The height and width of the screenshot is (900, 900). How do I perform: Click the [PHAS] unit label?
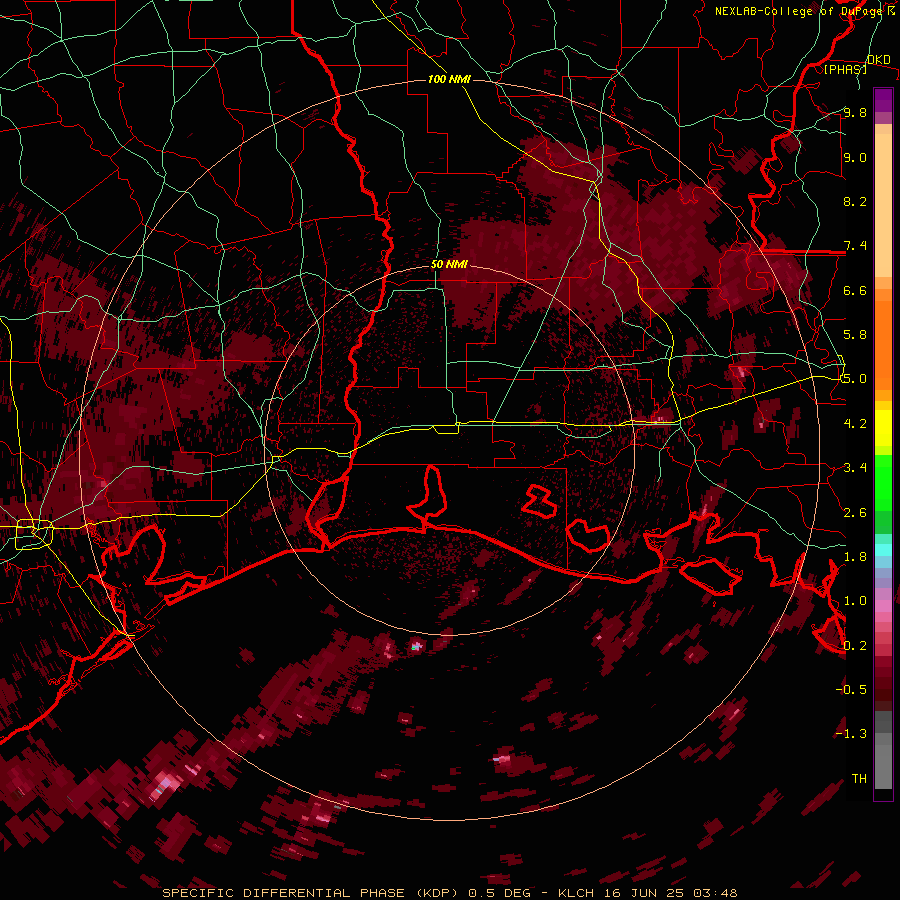pos(845,70)
